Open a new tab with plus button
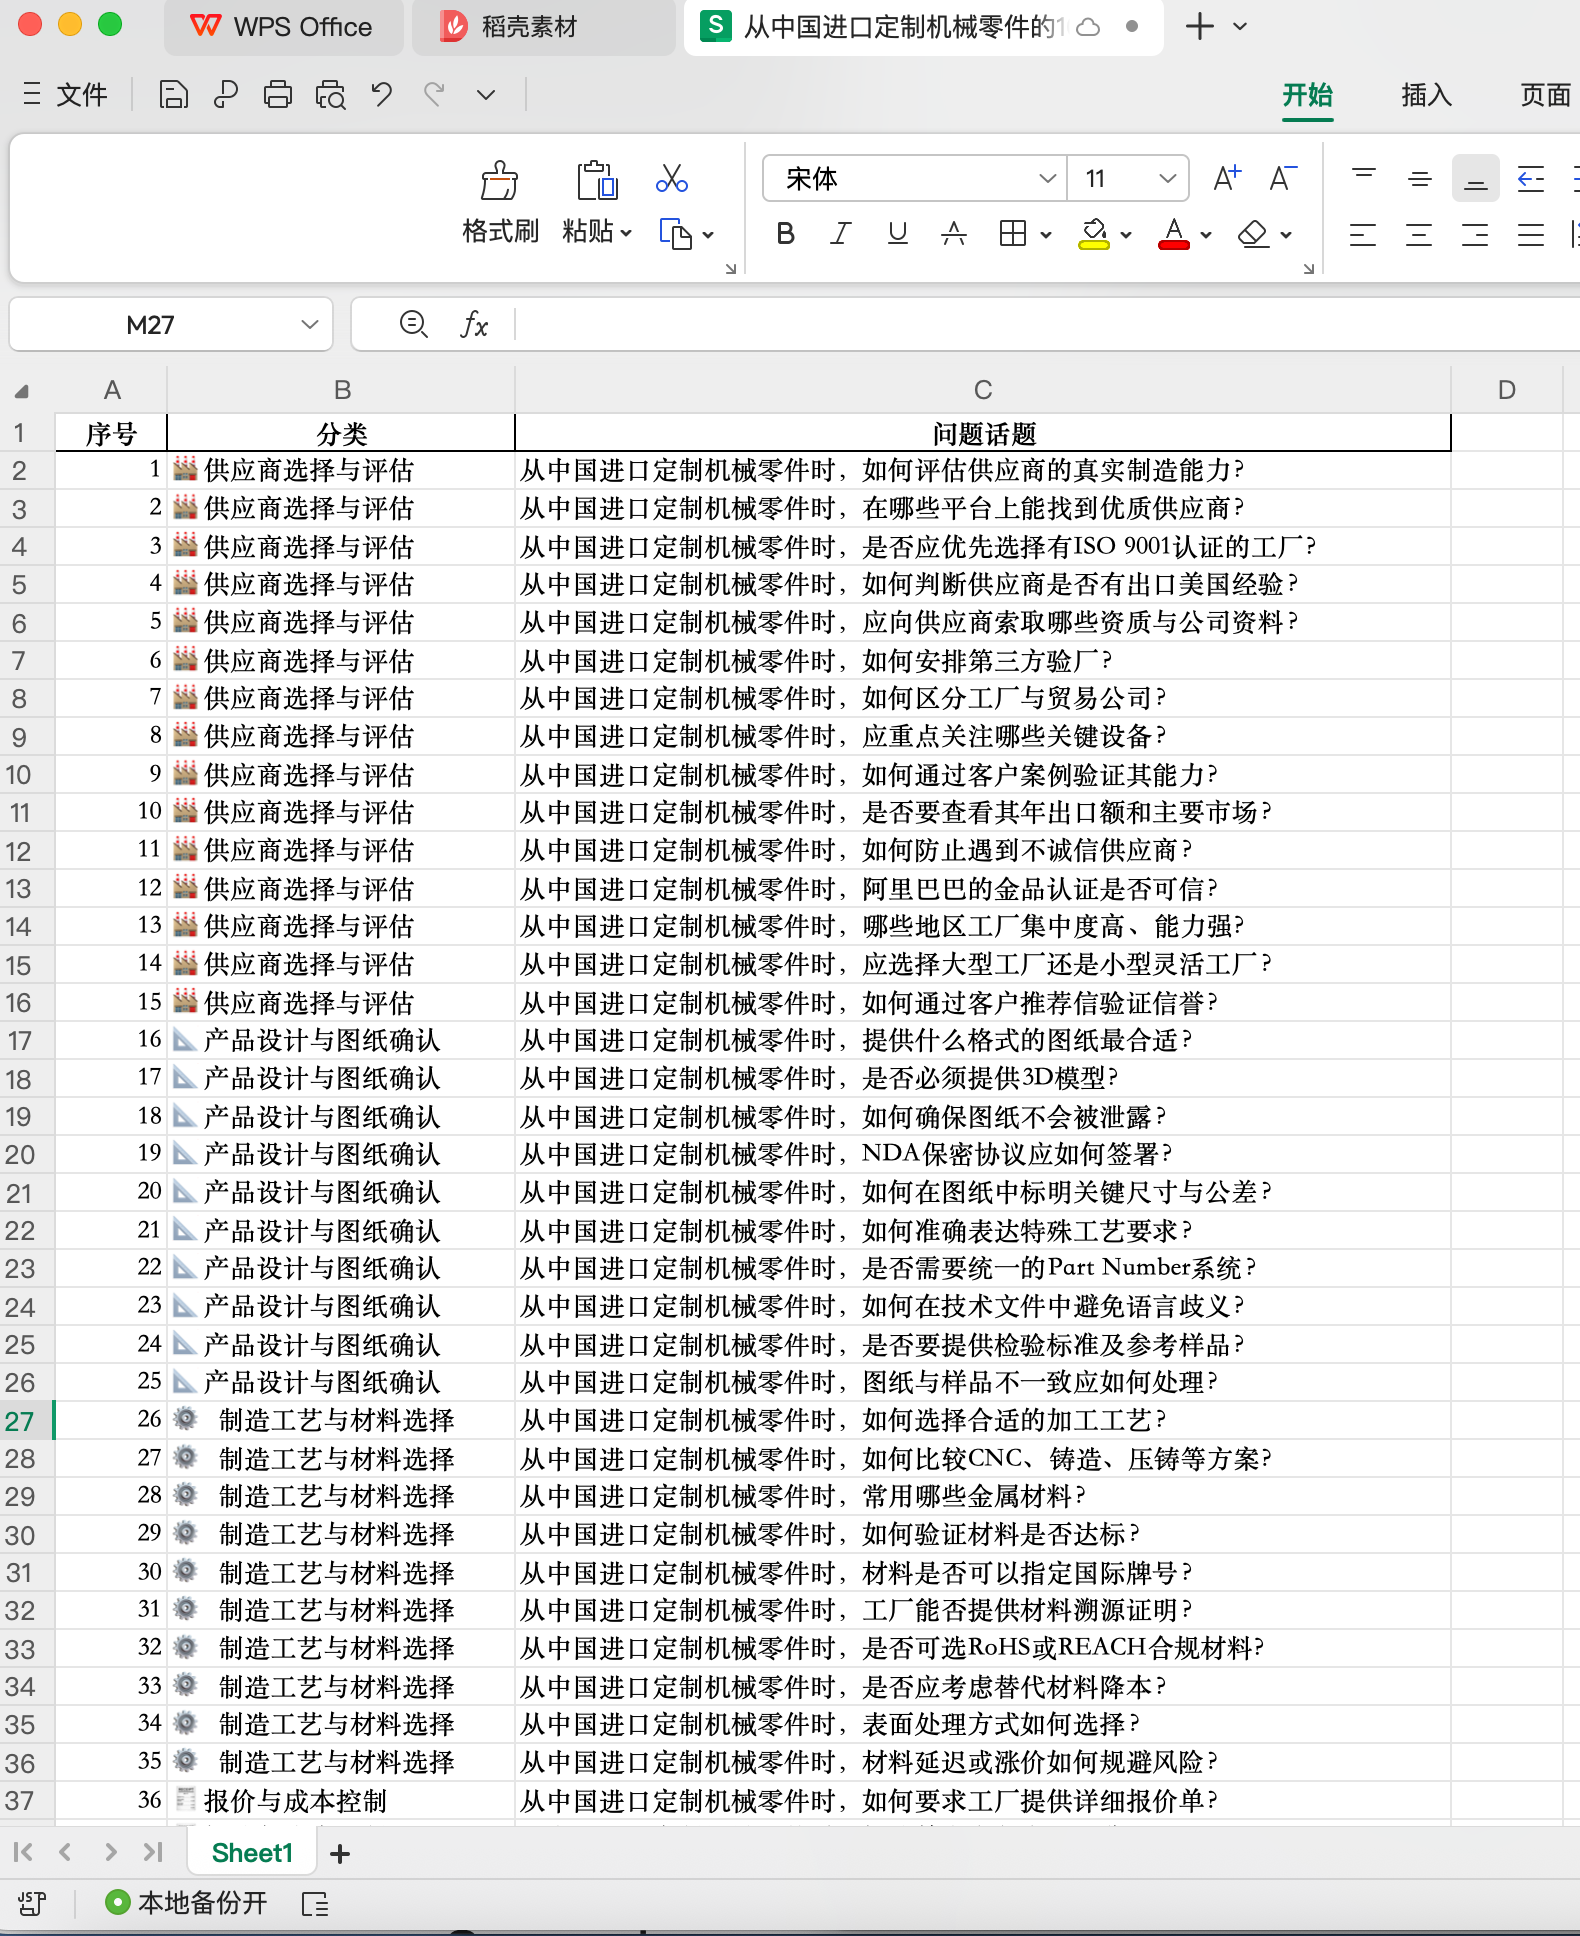1580x1936 pixels. [x=1199, y=27]
